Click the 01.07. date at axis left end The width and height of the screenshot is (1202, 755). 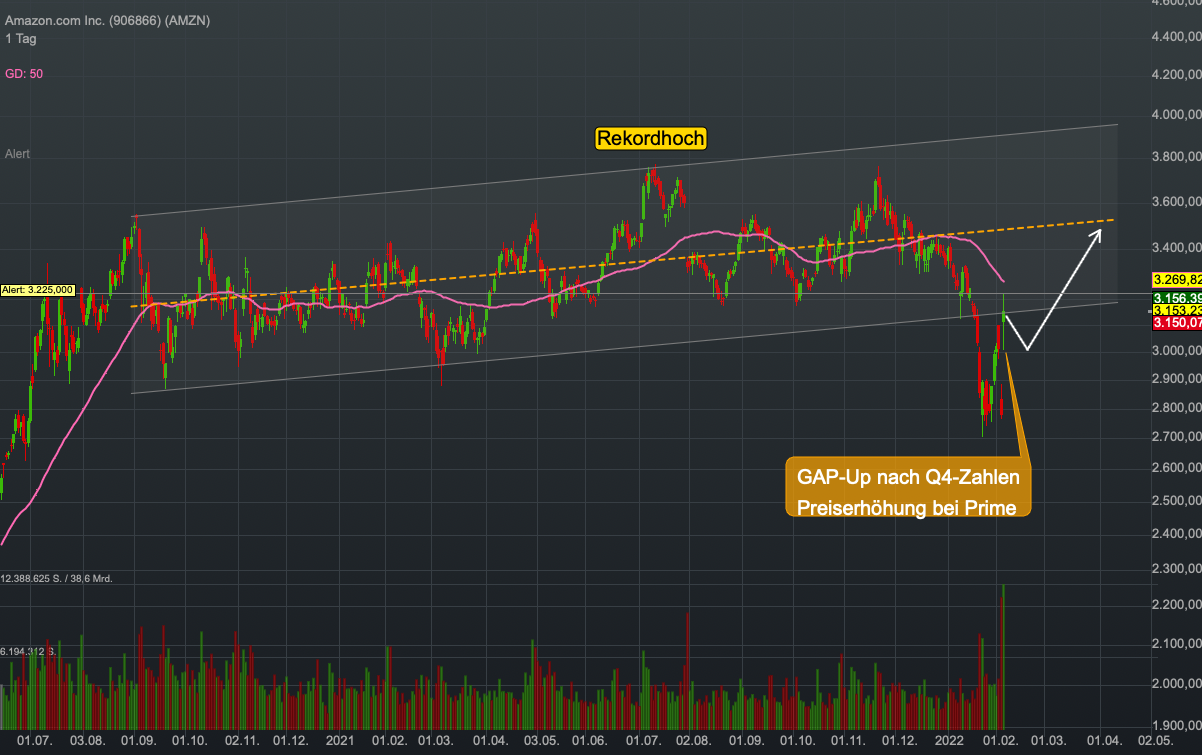pyautogui.click(x=36, y=741)
